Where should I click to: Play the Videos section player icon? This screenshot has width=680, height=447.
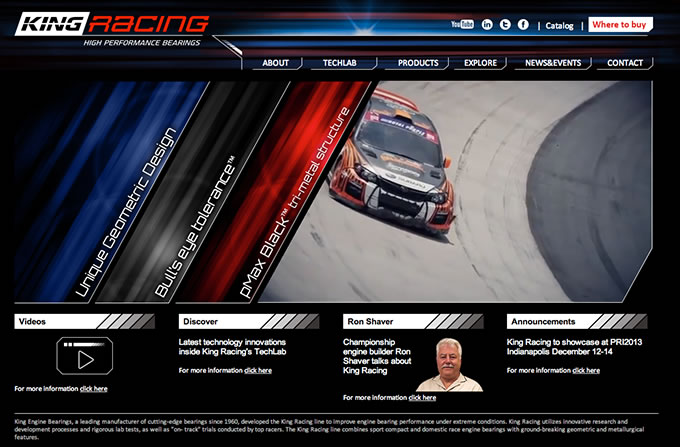pos(85,356)
